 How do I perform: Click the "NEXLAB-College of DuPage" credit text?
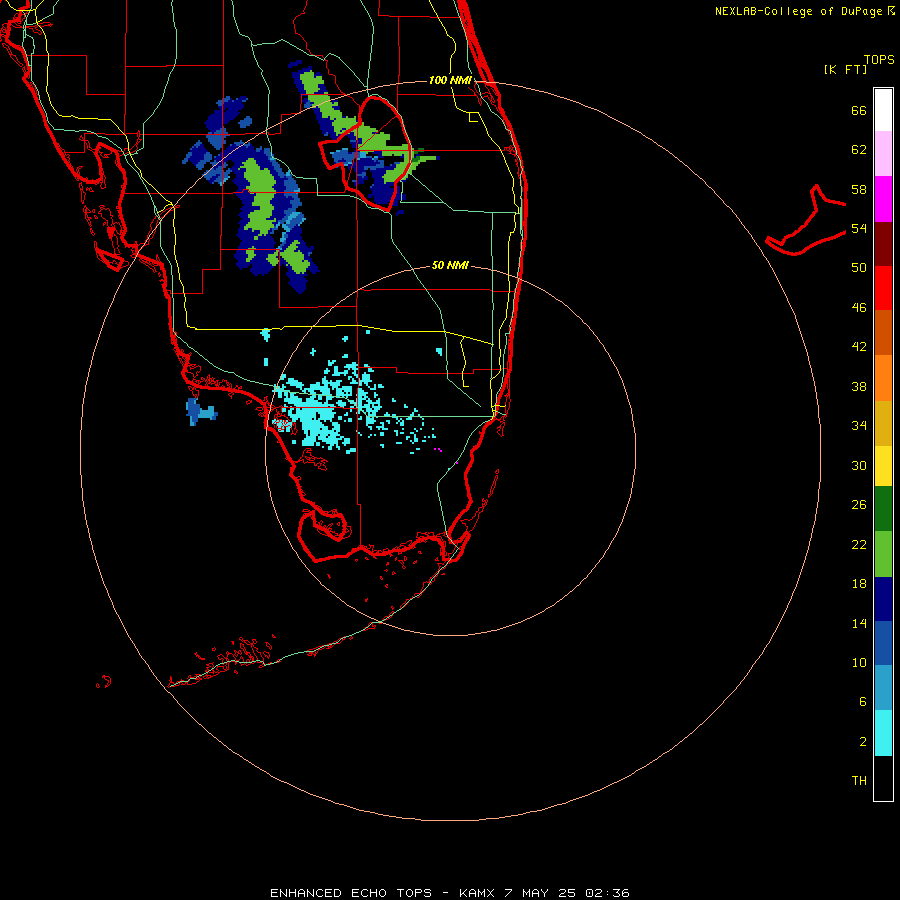[x=798, y=11]
